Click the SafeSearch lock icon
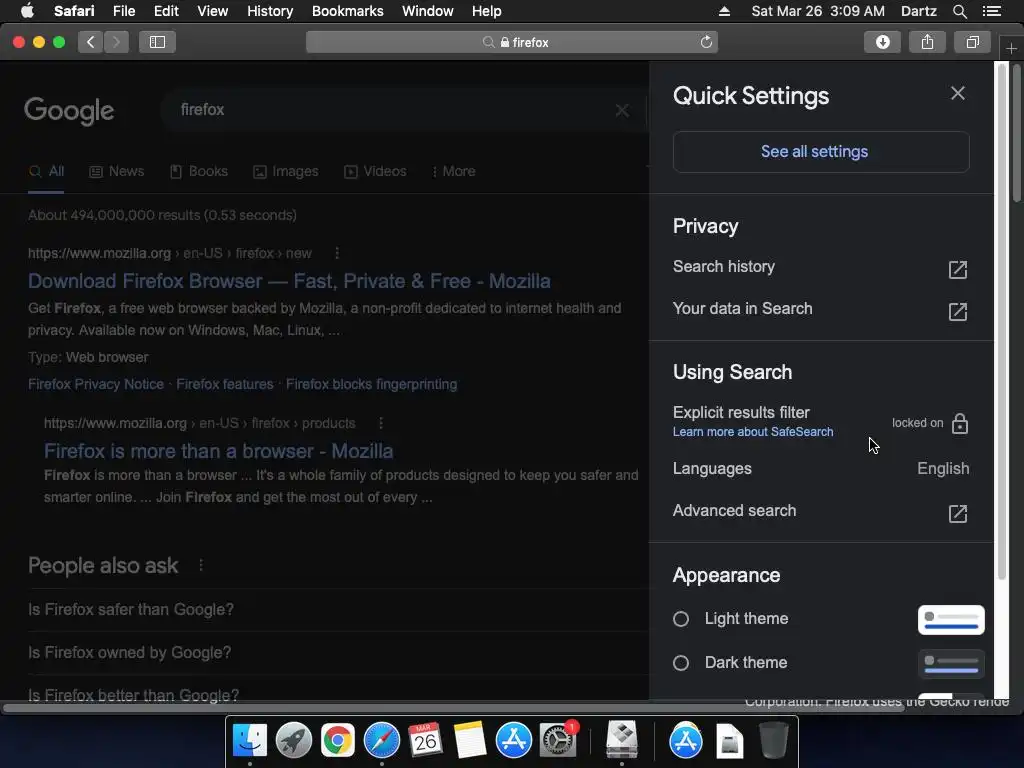 pos(959,424)
